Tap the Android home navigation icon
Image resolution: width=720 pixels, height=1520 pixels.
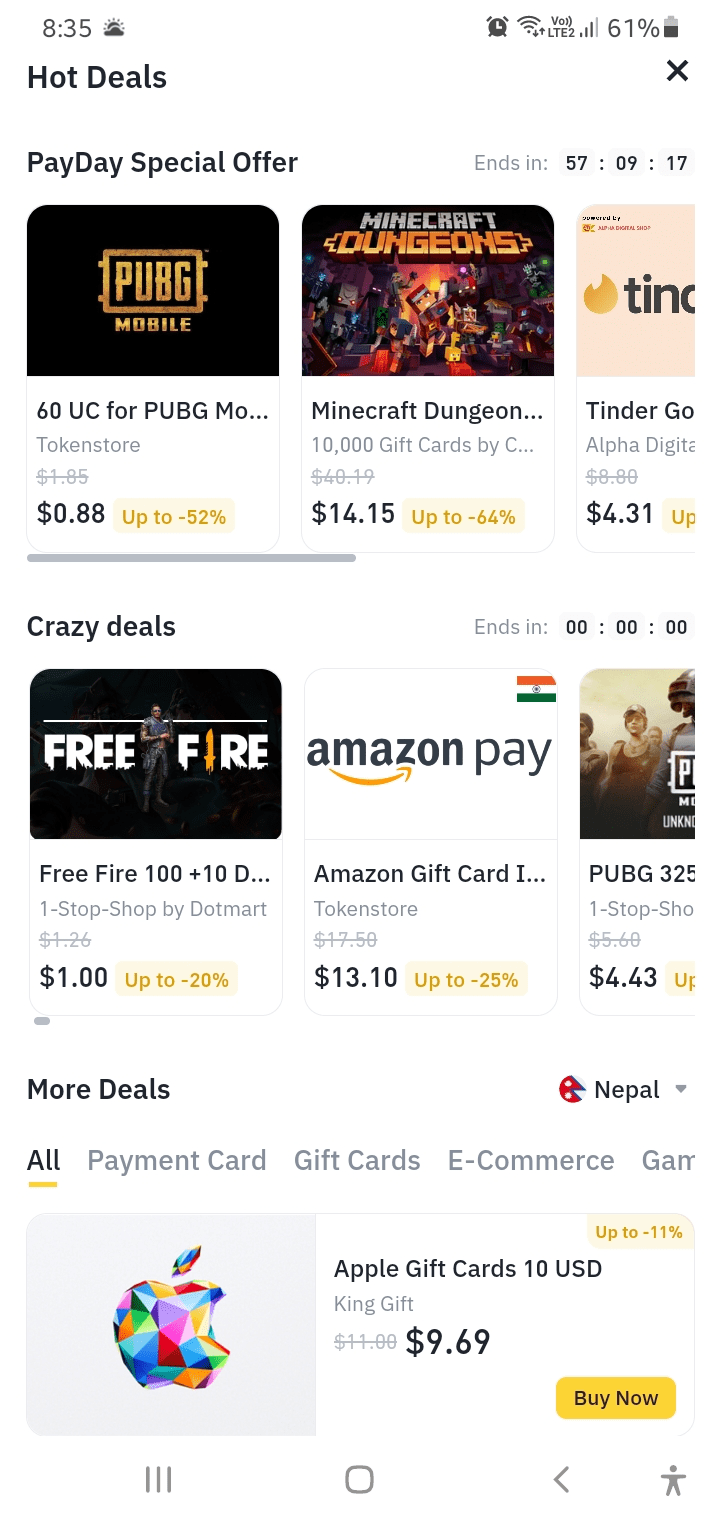coord(359,1479)
